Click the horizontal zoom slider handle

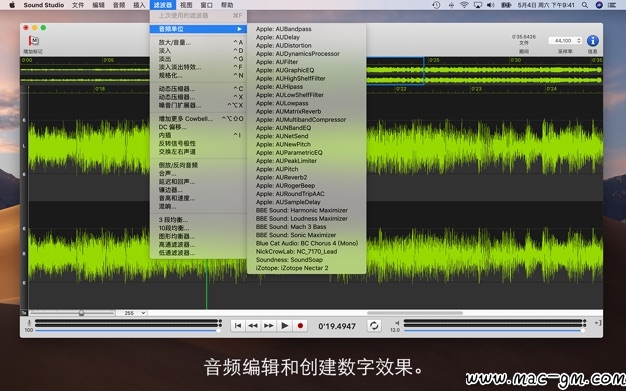click(81, 313)
